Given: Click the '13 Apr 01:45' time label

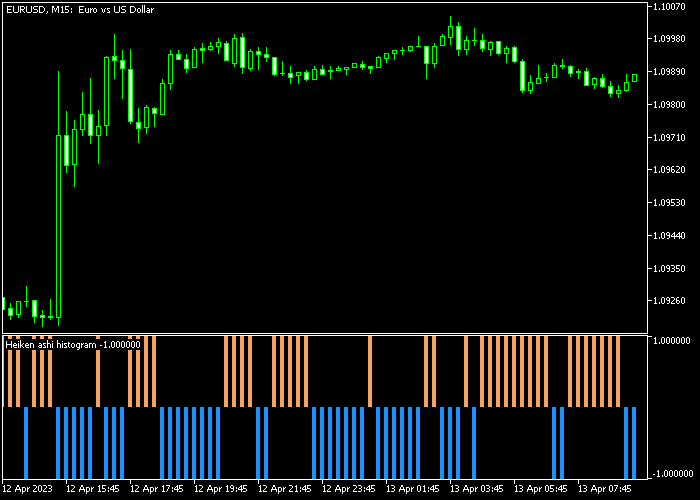Looking at the screenshot, I should pos(413,488).
